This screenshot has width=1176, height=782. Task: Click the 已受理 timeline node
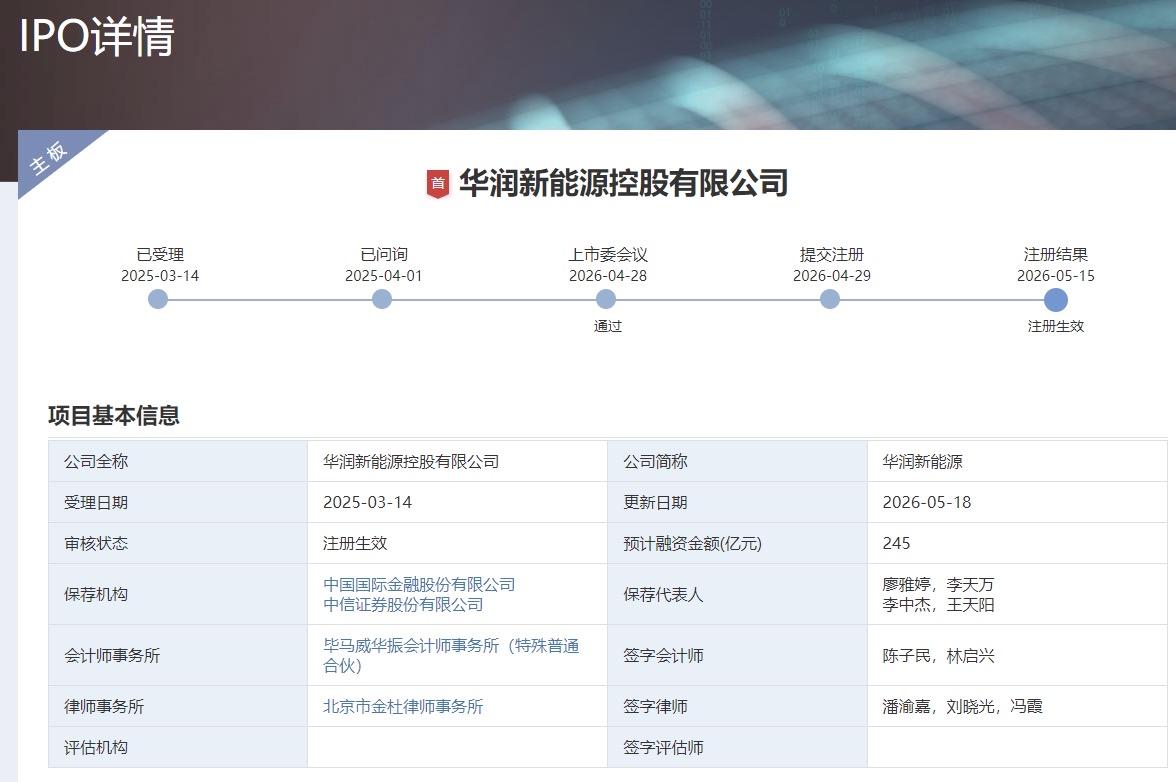point(158,300)
